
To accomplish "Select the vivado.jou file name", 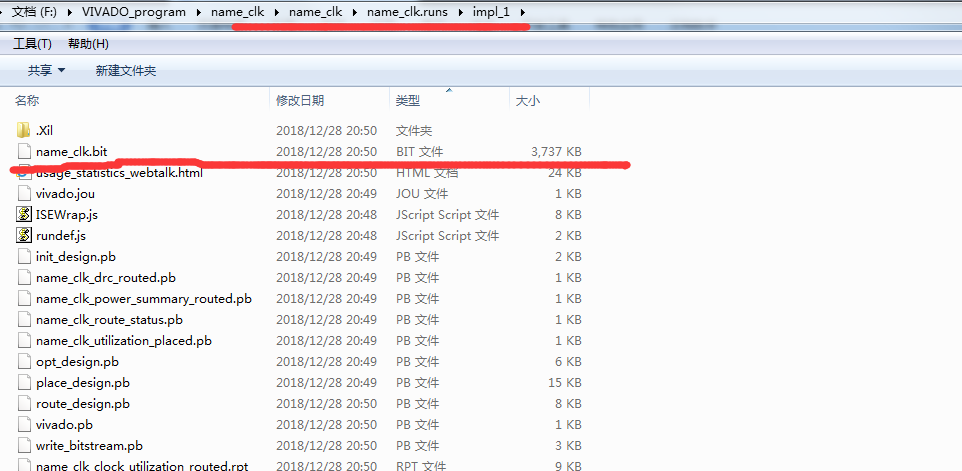I will (65, 194).
